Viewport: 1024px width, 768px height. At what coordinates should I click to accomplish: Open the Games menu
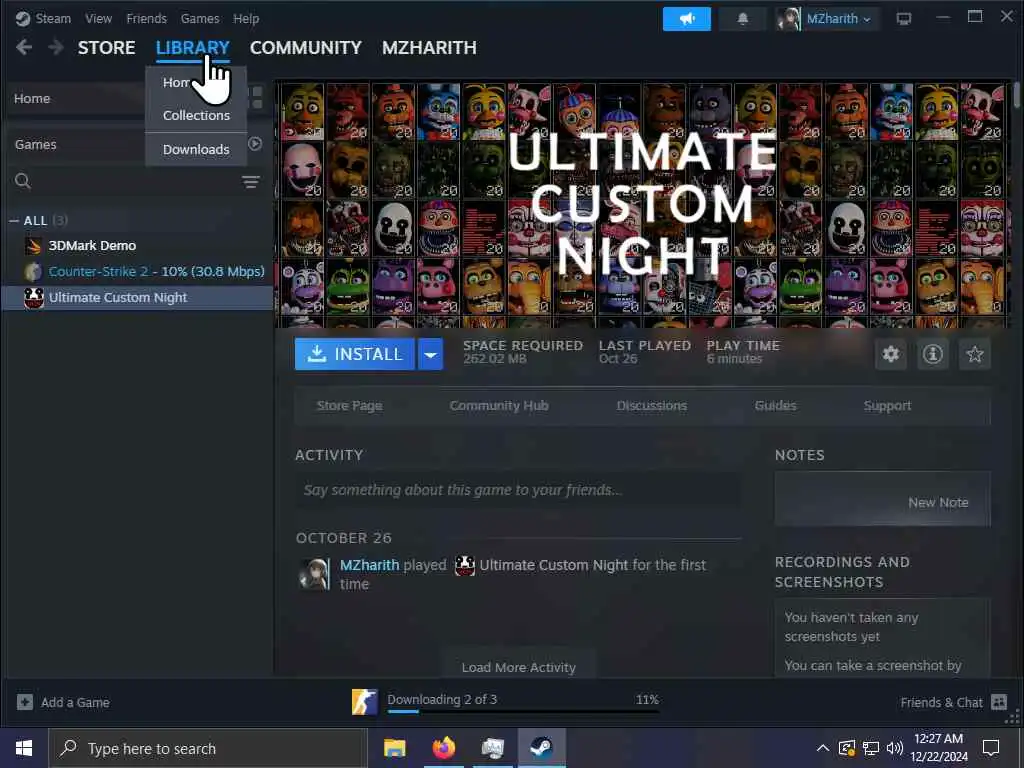[x=200, y=18]
